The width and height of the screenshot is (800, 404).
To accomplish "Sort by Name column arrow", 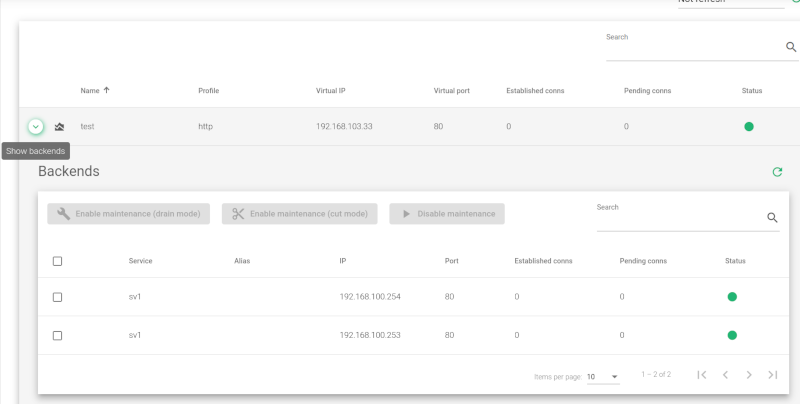I will click(106, 90).
